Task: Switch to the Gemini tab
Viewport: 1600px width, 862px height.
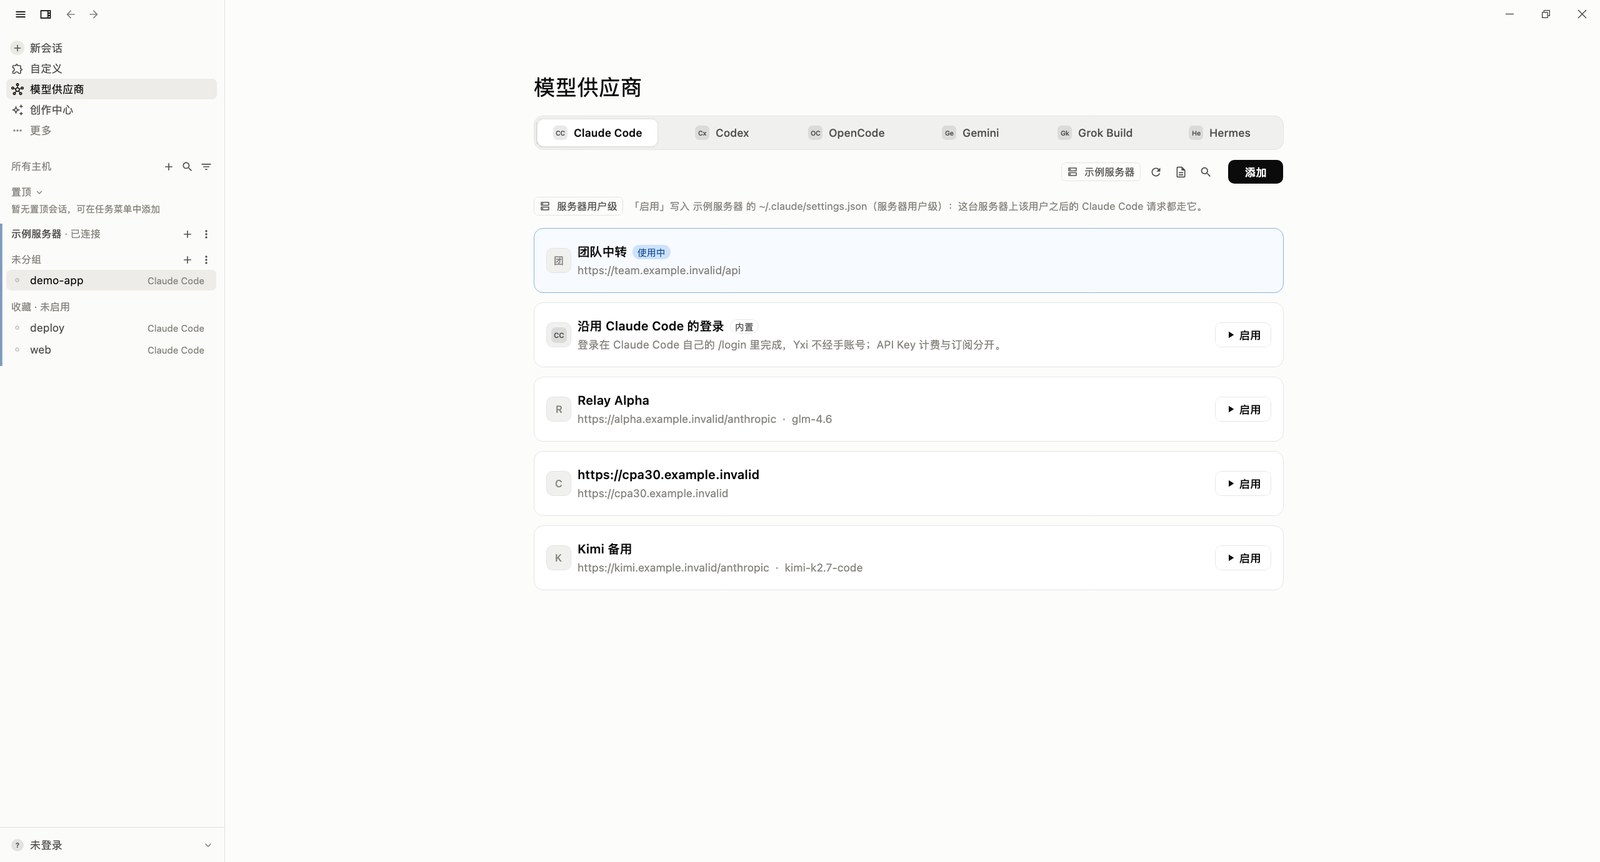Action: coord(970,133)
